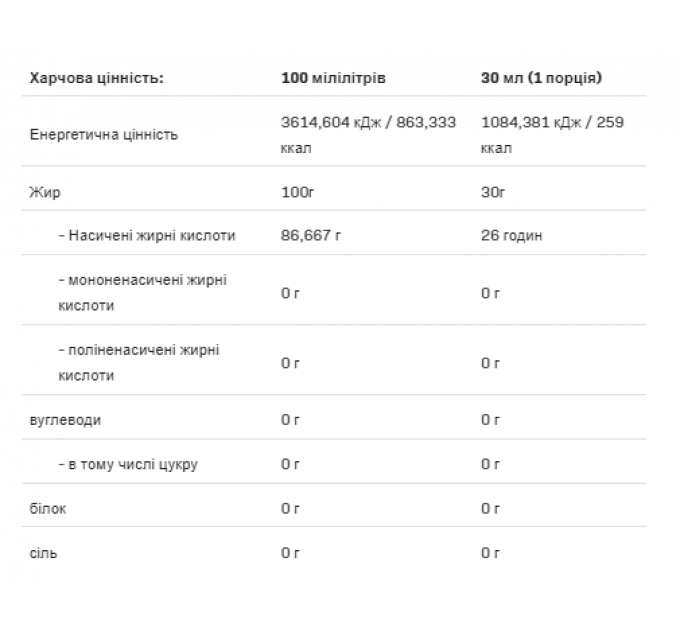Click the '1084,381 кДж / 259 ккал' value
This screenshot has width=680, height=630.
552,135
